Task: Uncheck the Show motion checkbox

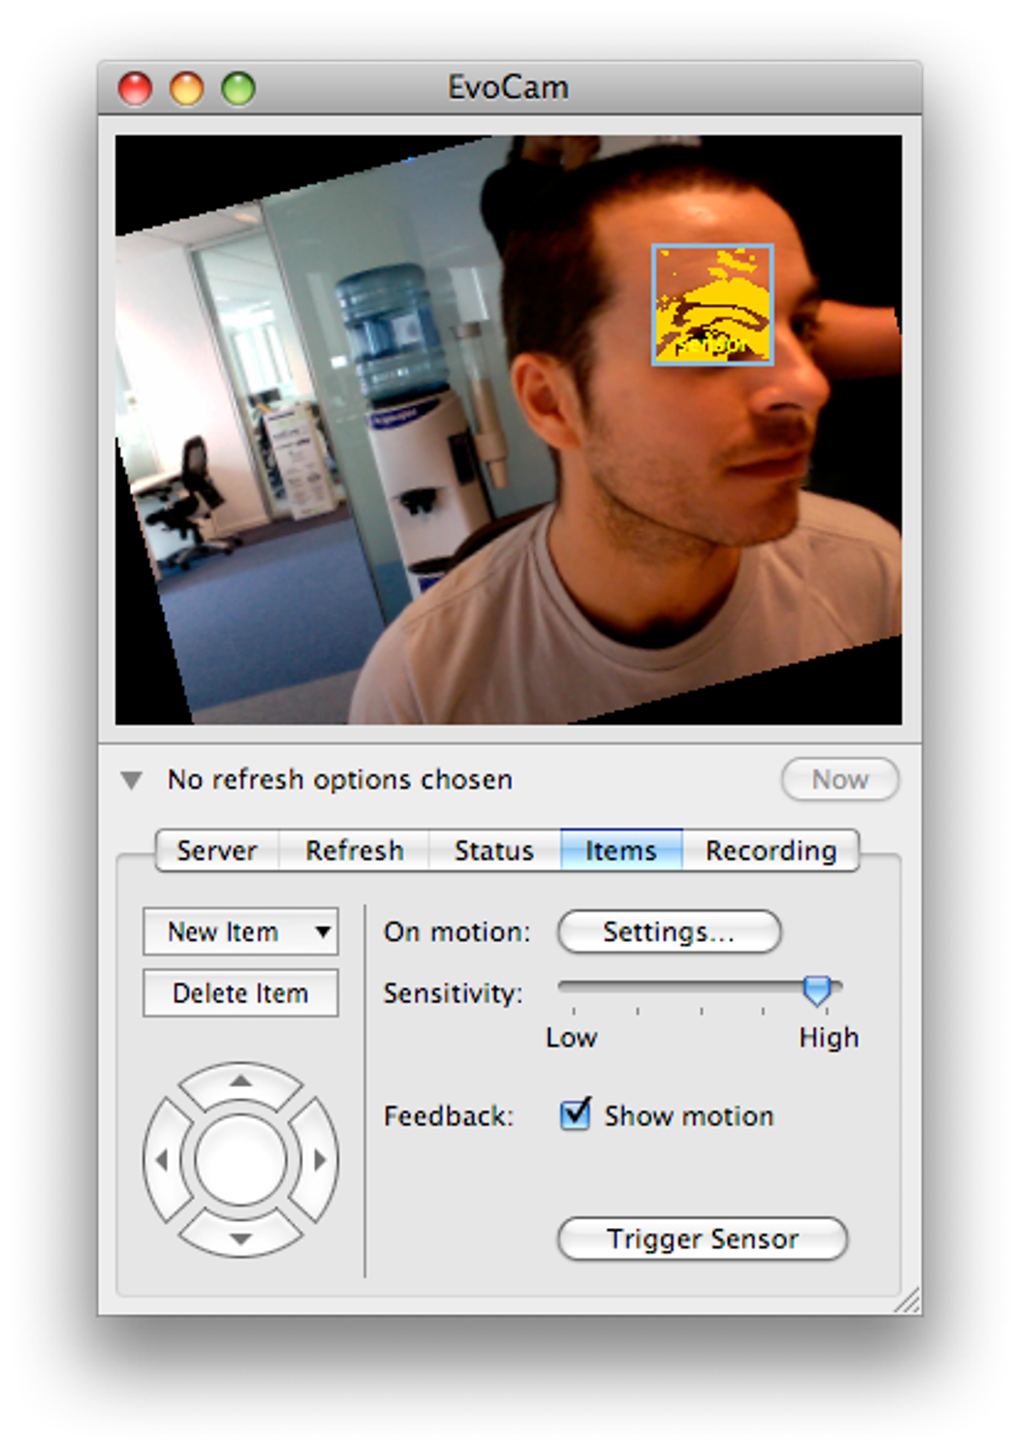Action: coord(575,1113)
